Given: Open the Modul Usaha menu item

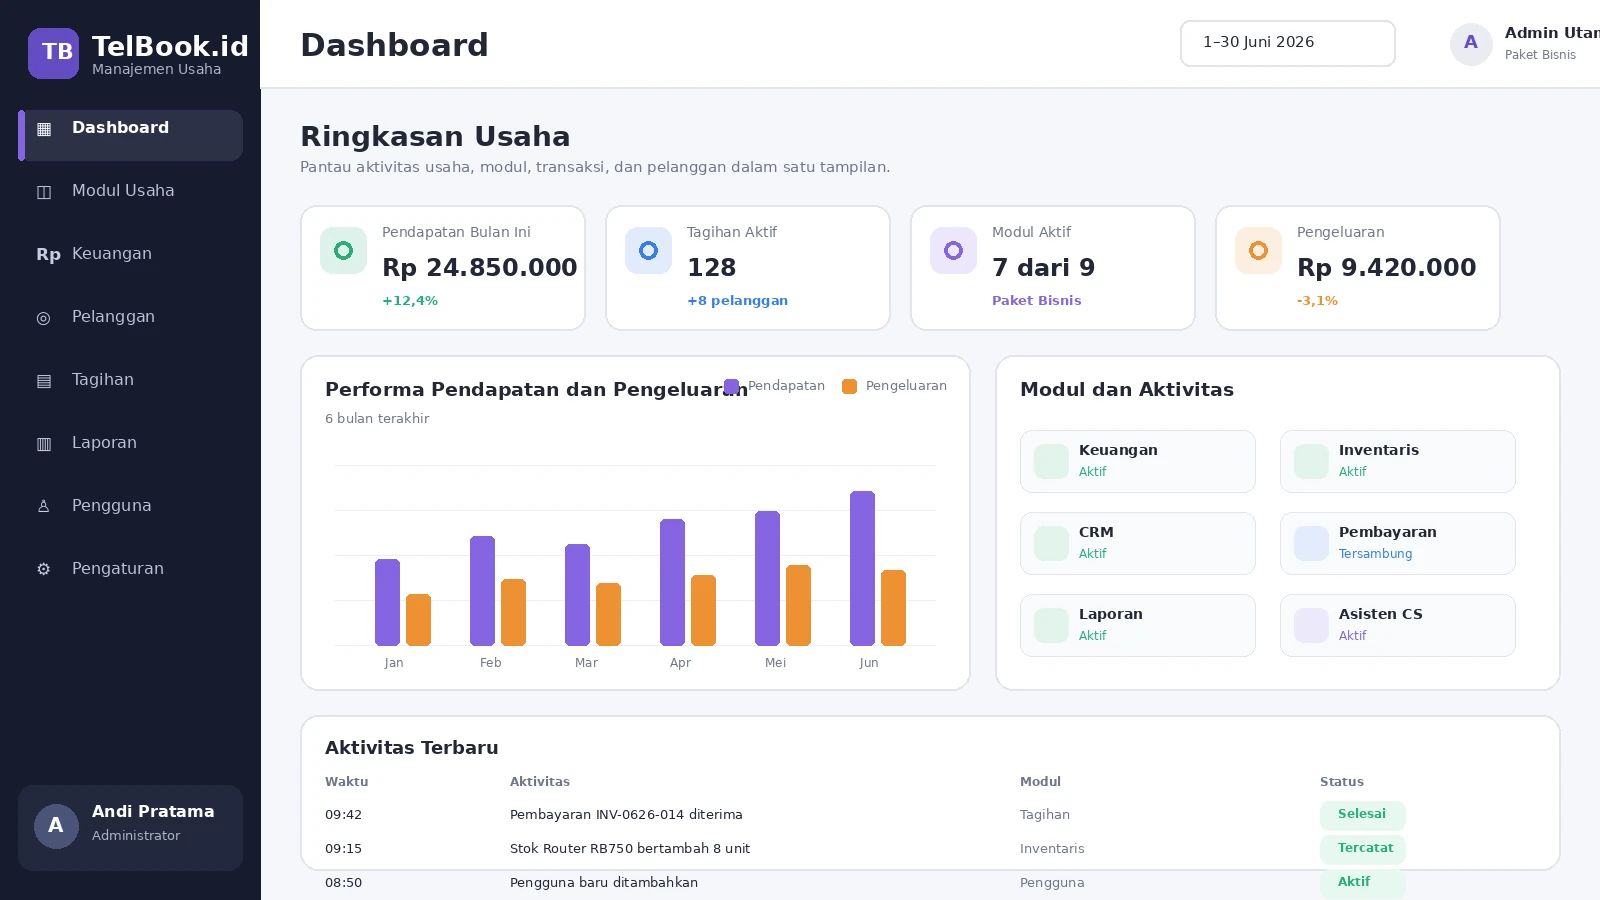Looking at the screenshot, I should click(x=131, y=191).
